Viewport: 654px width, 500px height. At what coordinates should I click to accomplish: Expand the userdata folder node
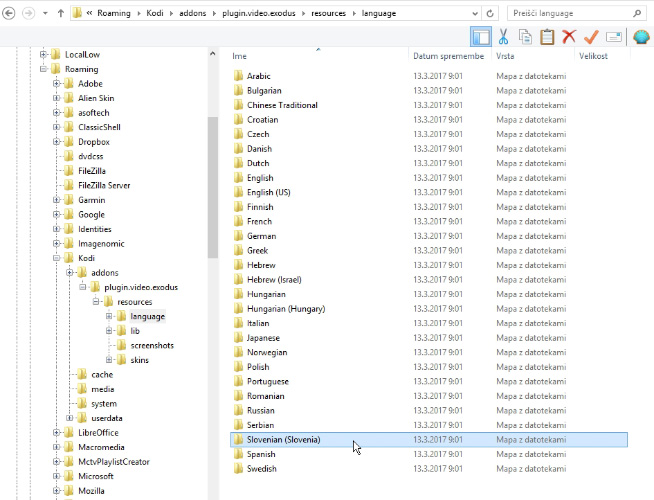(x=70, y=418)
